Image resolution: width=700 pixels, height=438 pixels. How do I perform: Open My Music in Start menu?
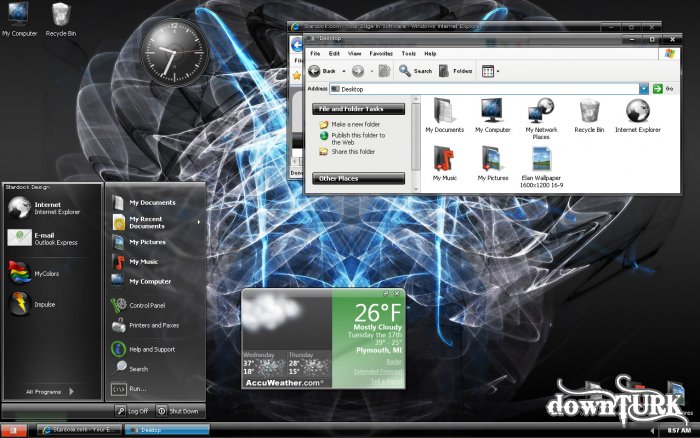135,262
